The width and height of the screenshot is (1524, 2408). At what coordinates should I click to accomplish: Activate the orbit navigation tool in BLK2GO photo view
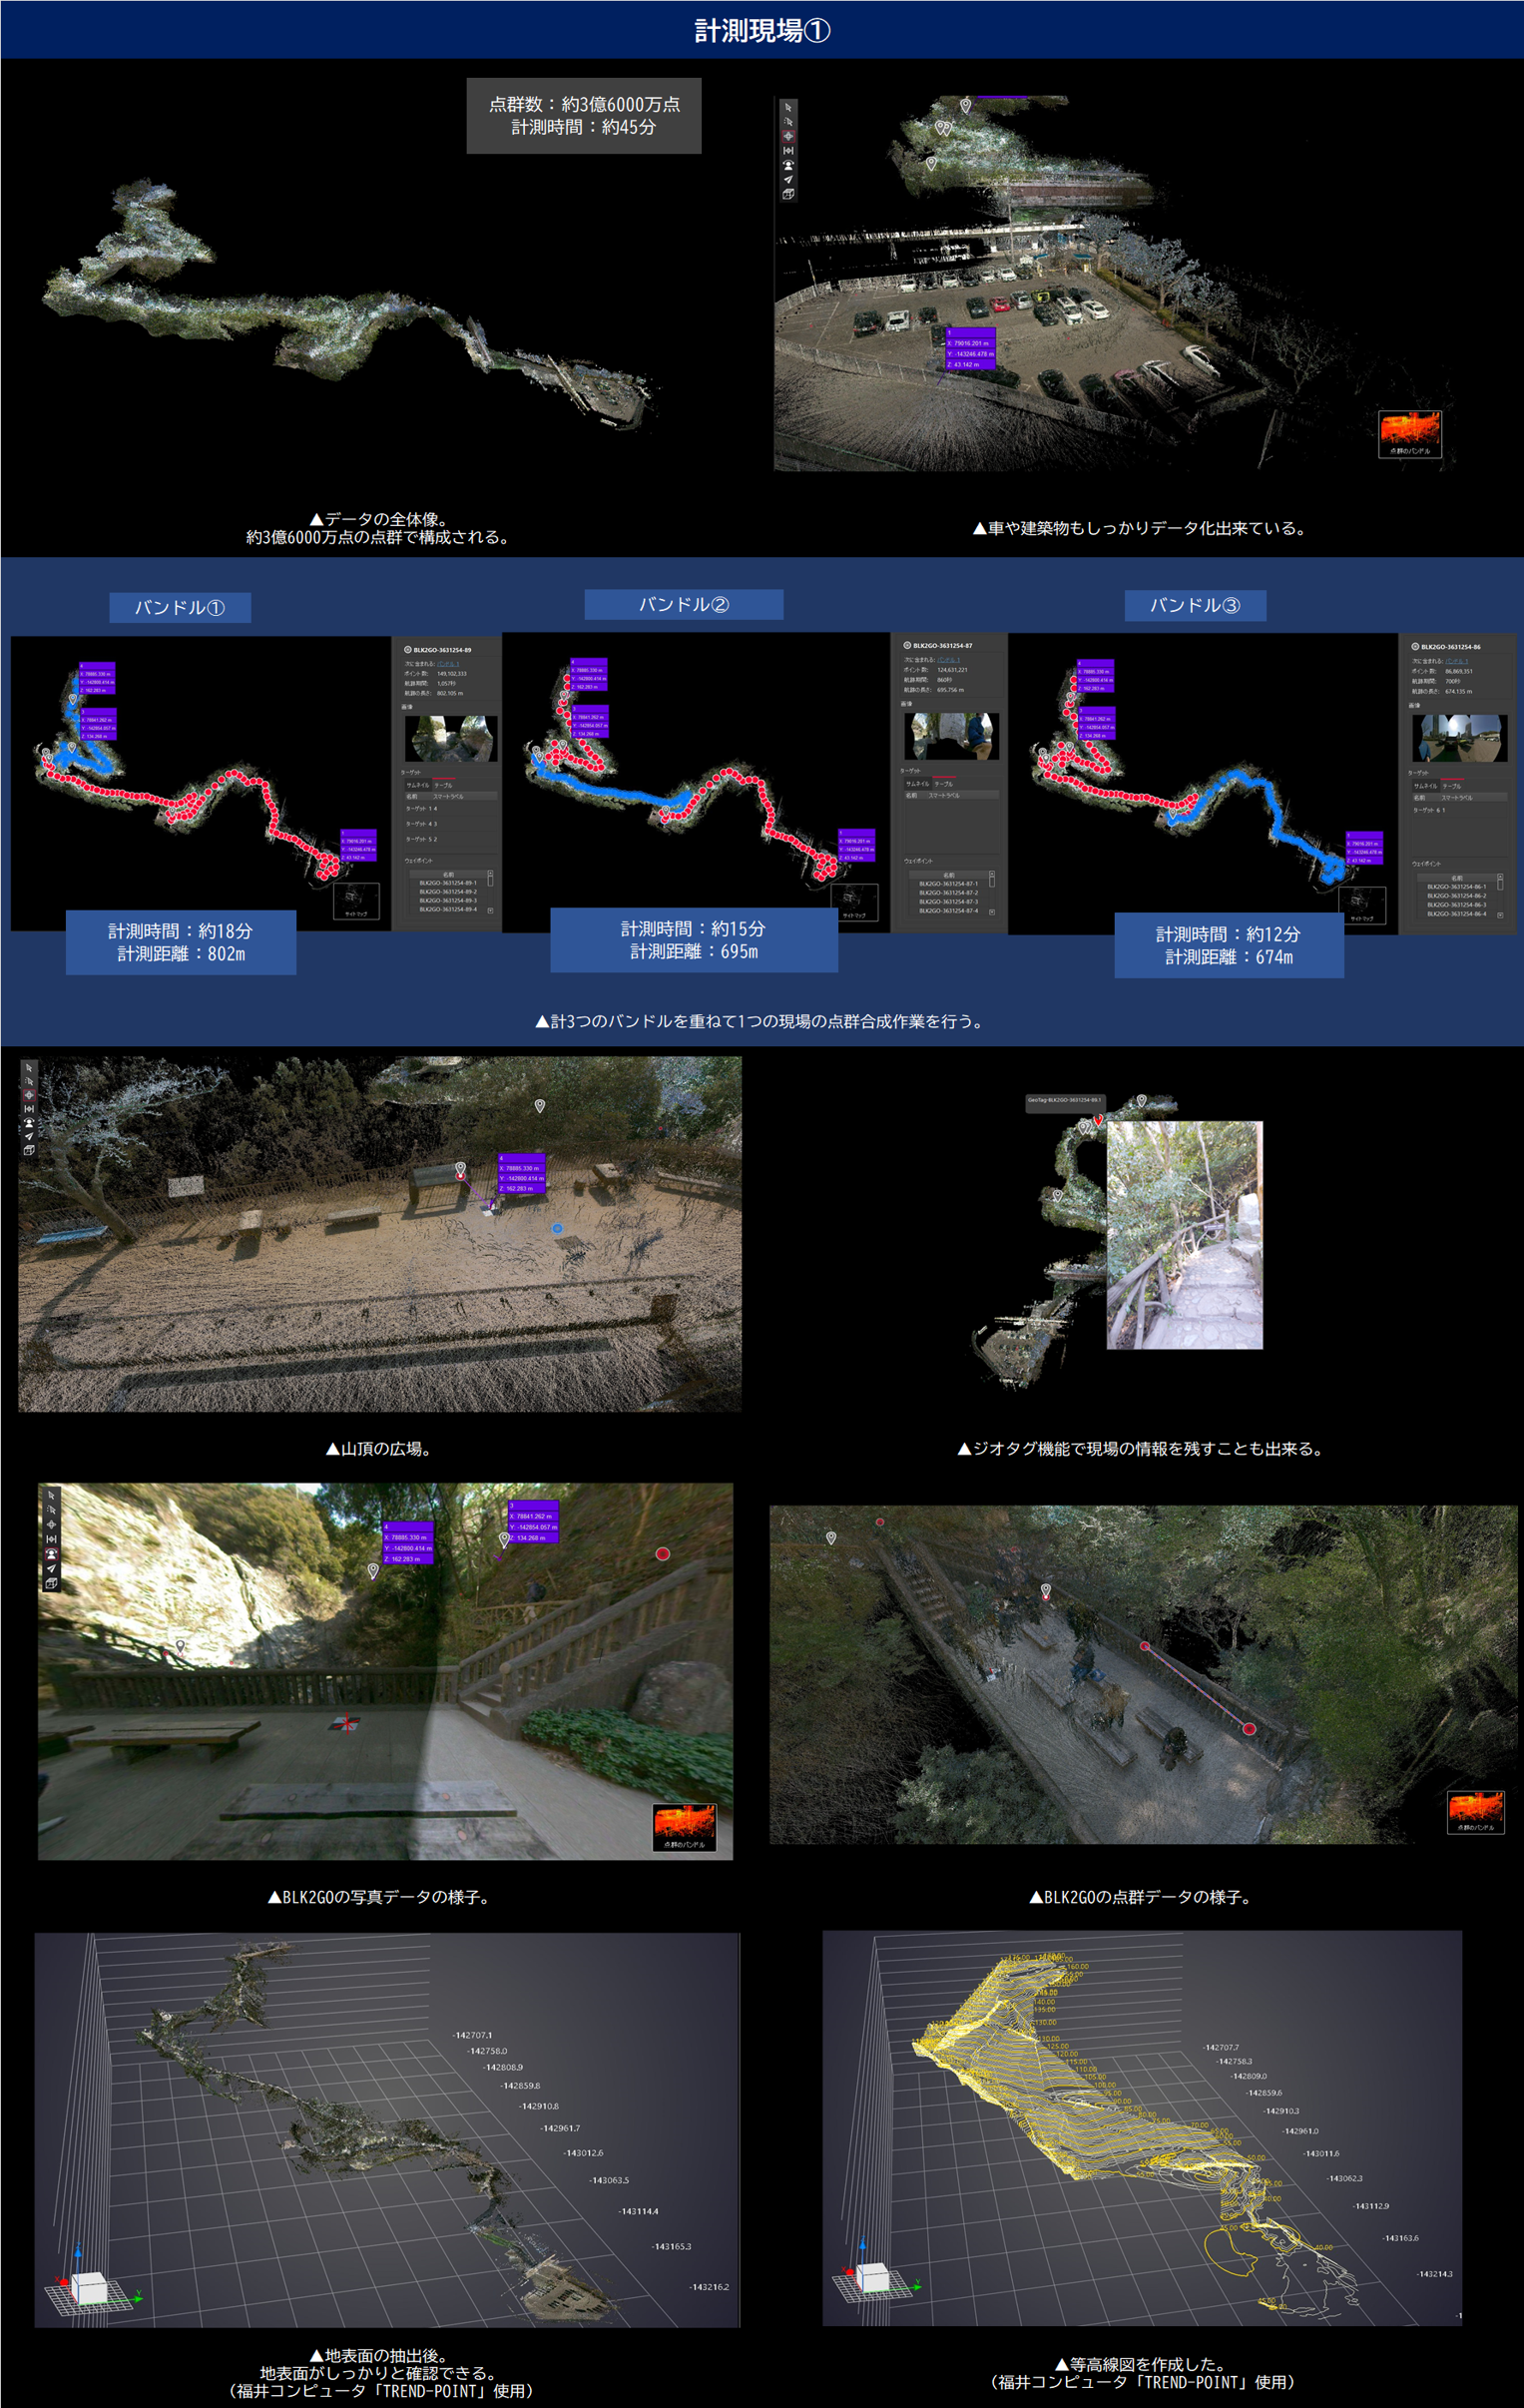(51, 1525)
